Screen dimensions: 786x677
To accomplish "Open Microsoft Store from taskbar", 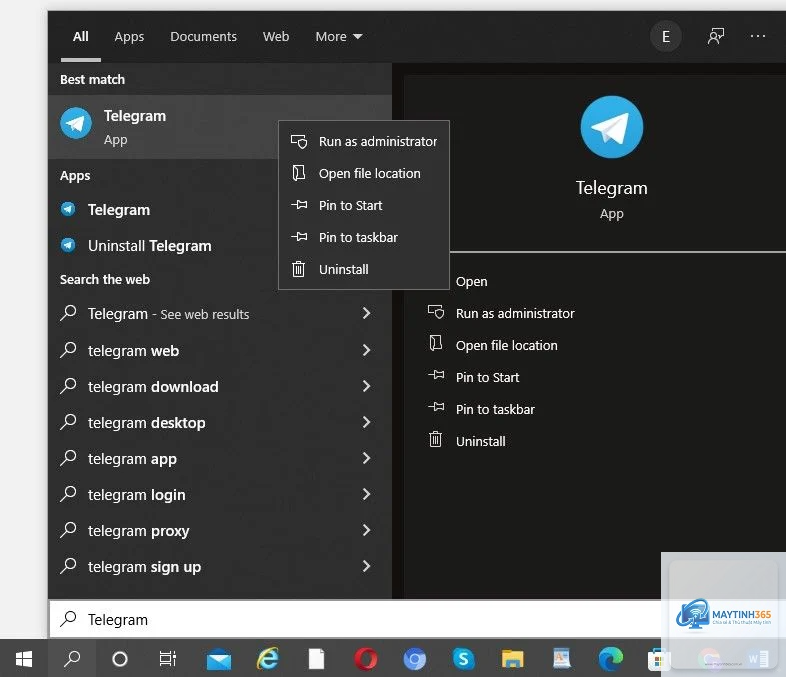I will (x=658, y=659).
